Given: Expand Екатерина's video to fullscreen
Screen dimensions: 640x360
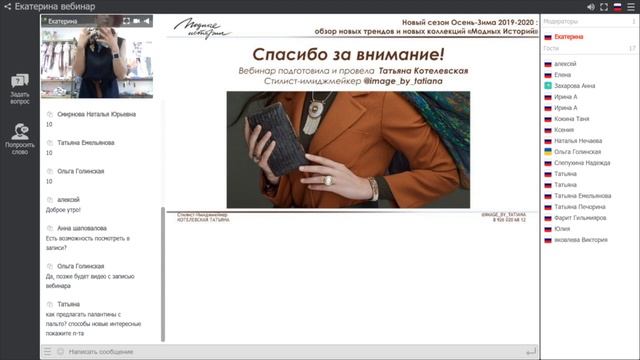Looking at the screenshot, I should pos(127,21).
